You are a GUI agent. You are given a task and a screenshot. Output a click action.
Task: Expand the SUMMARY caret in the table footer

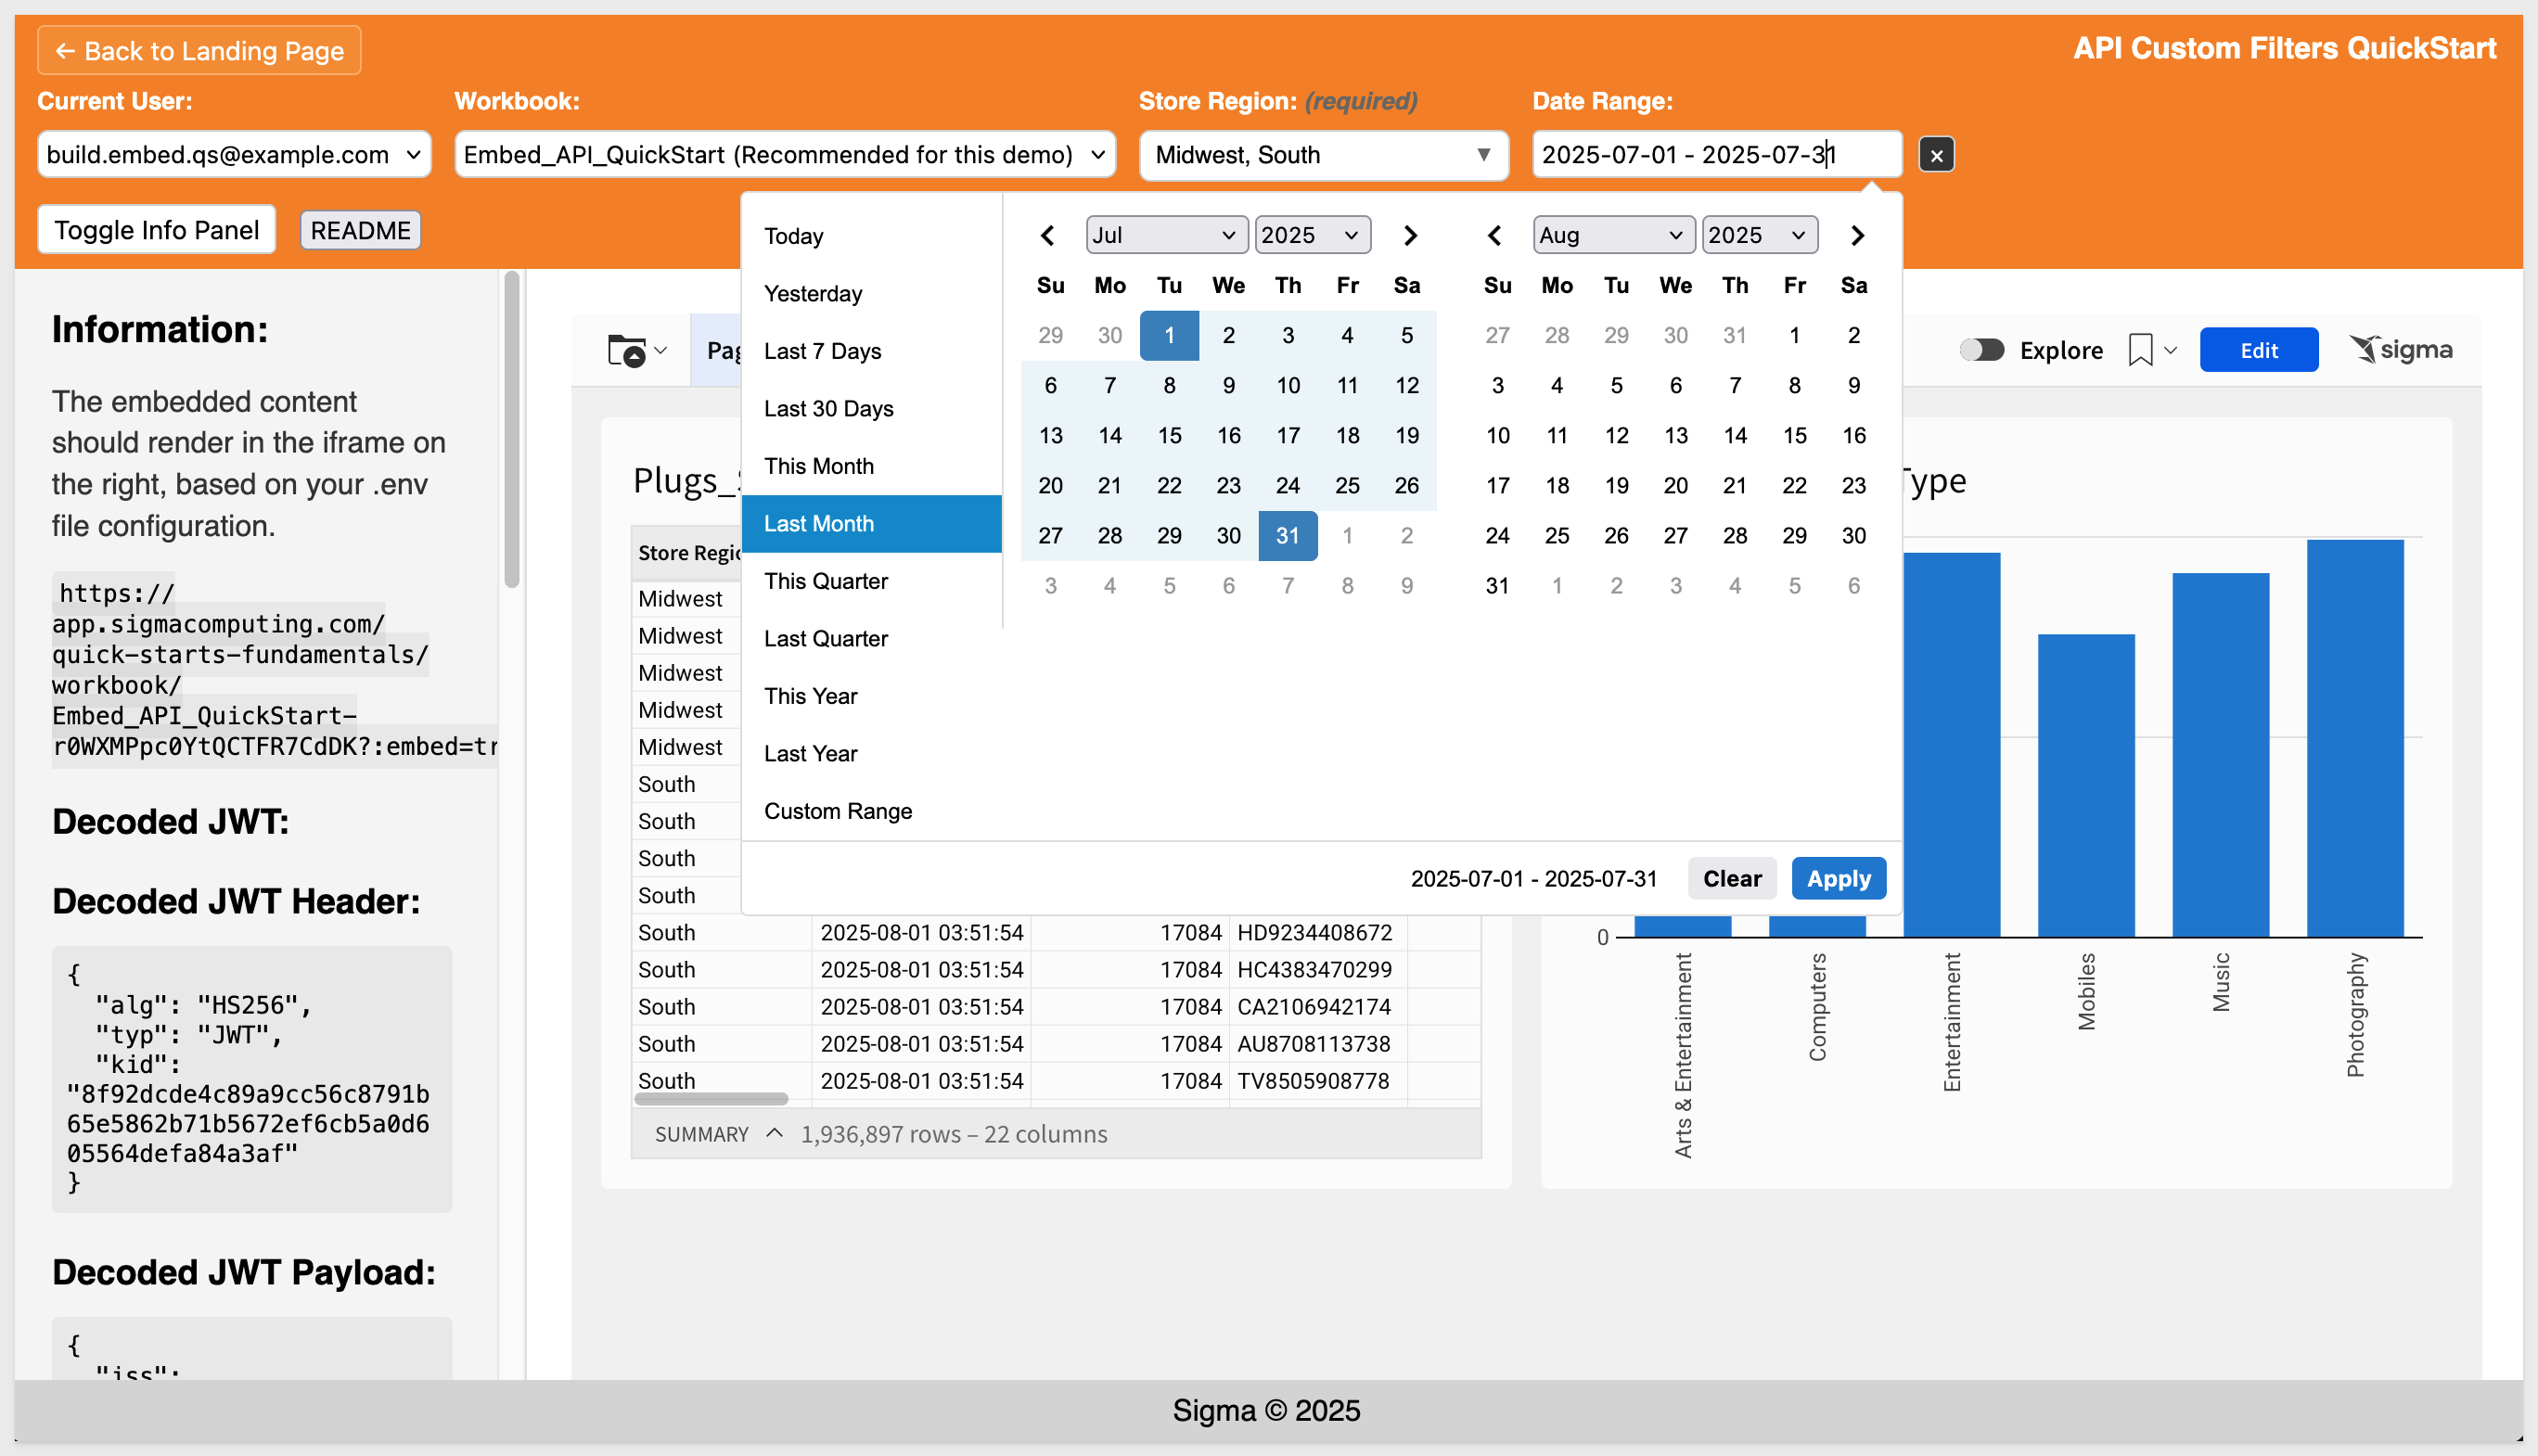(x=774, y=1133)
